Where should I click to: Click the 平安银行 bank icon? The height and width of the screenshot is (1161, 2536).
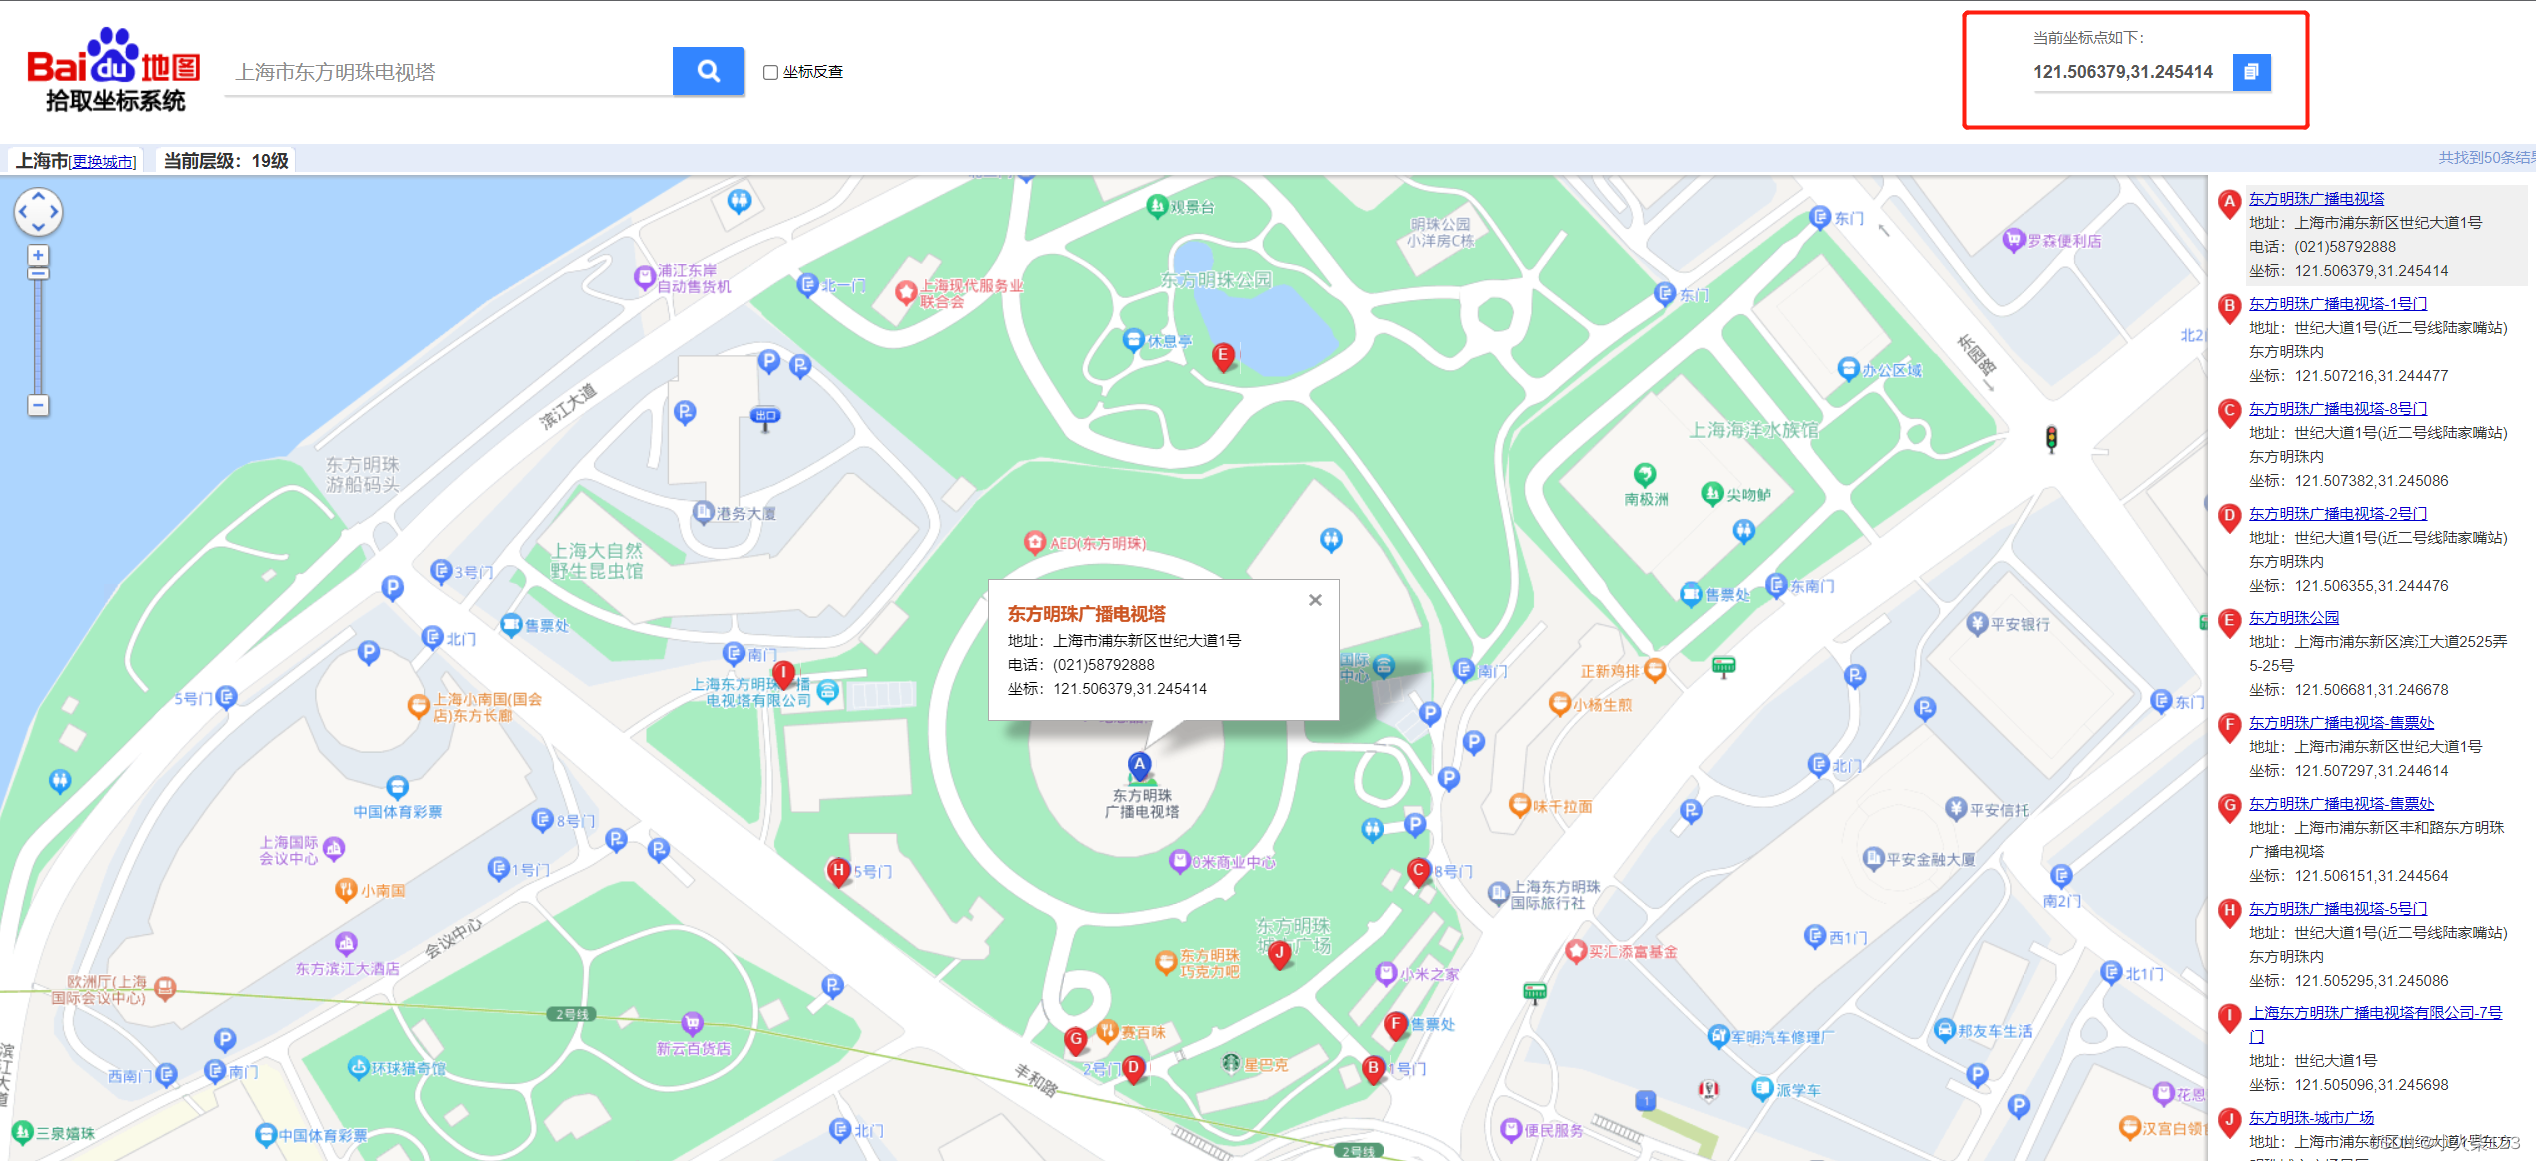1977,623
